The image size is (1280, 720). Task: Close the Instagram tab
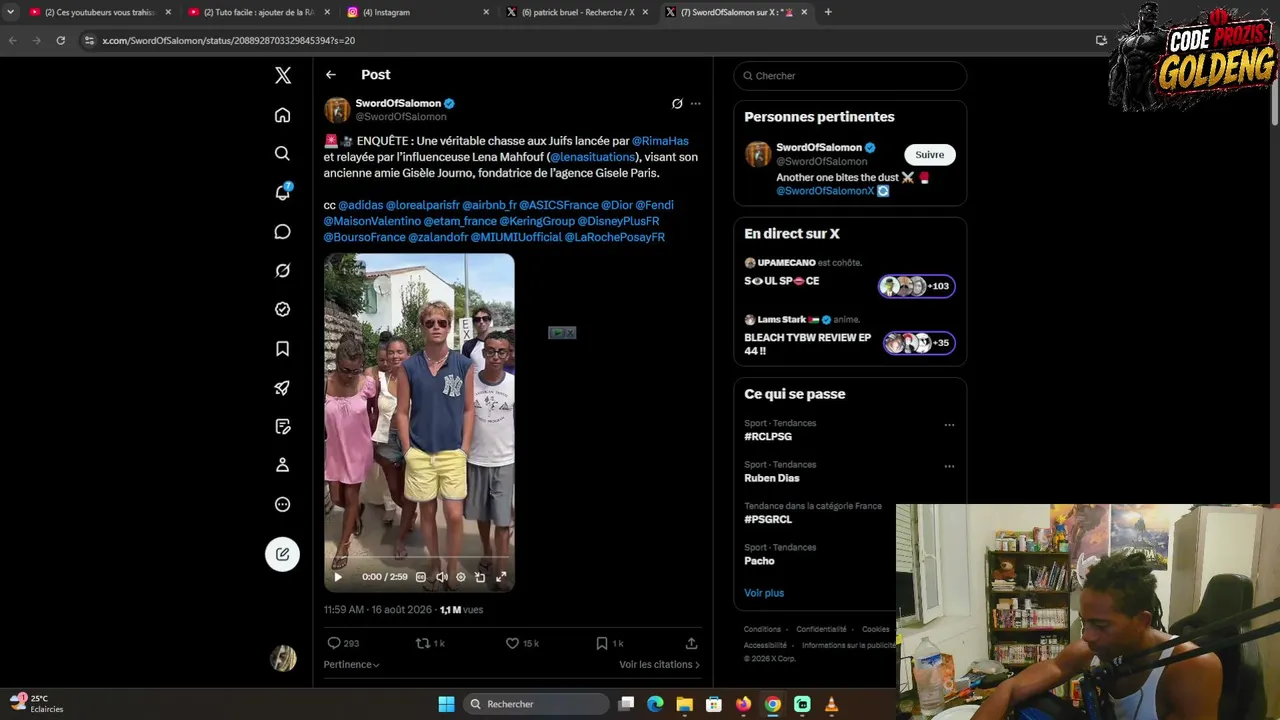coord(486,12)
